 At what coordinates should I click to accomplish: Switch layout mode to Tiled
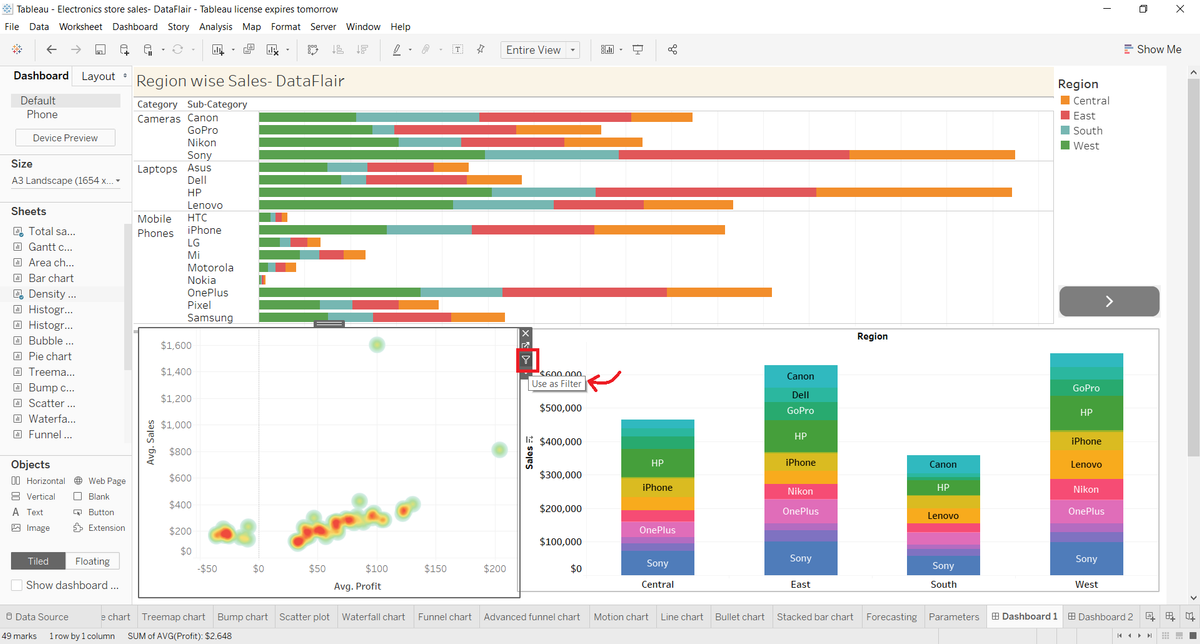[x=38, y=561]
